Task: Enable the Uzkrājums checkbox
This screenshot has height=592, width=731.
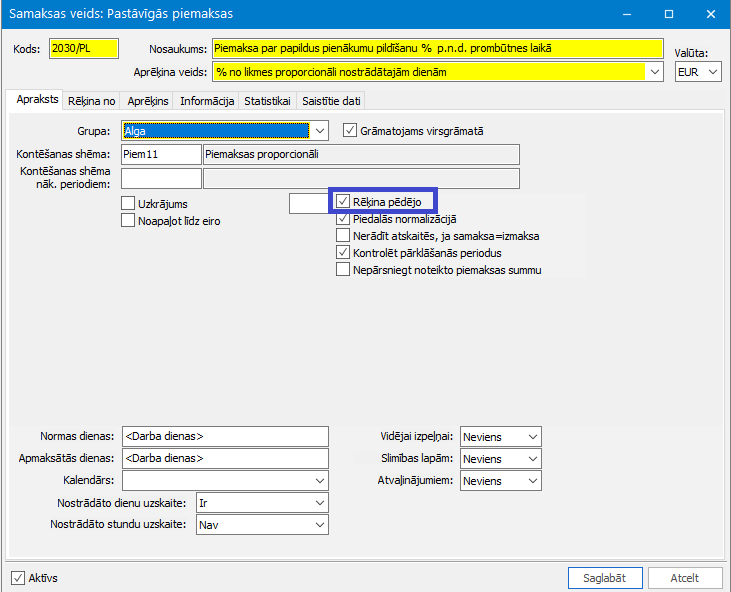Action: 128,203
